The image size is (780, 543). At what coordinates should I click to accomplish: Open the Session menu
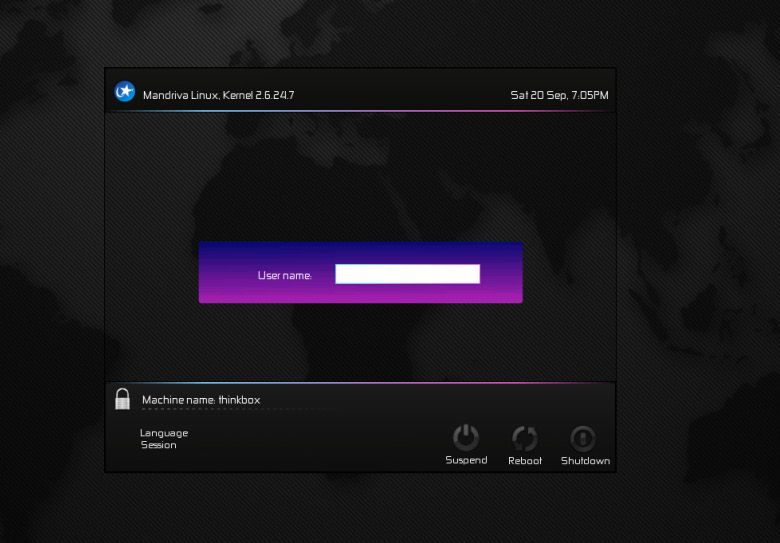point(159,445)
